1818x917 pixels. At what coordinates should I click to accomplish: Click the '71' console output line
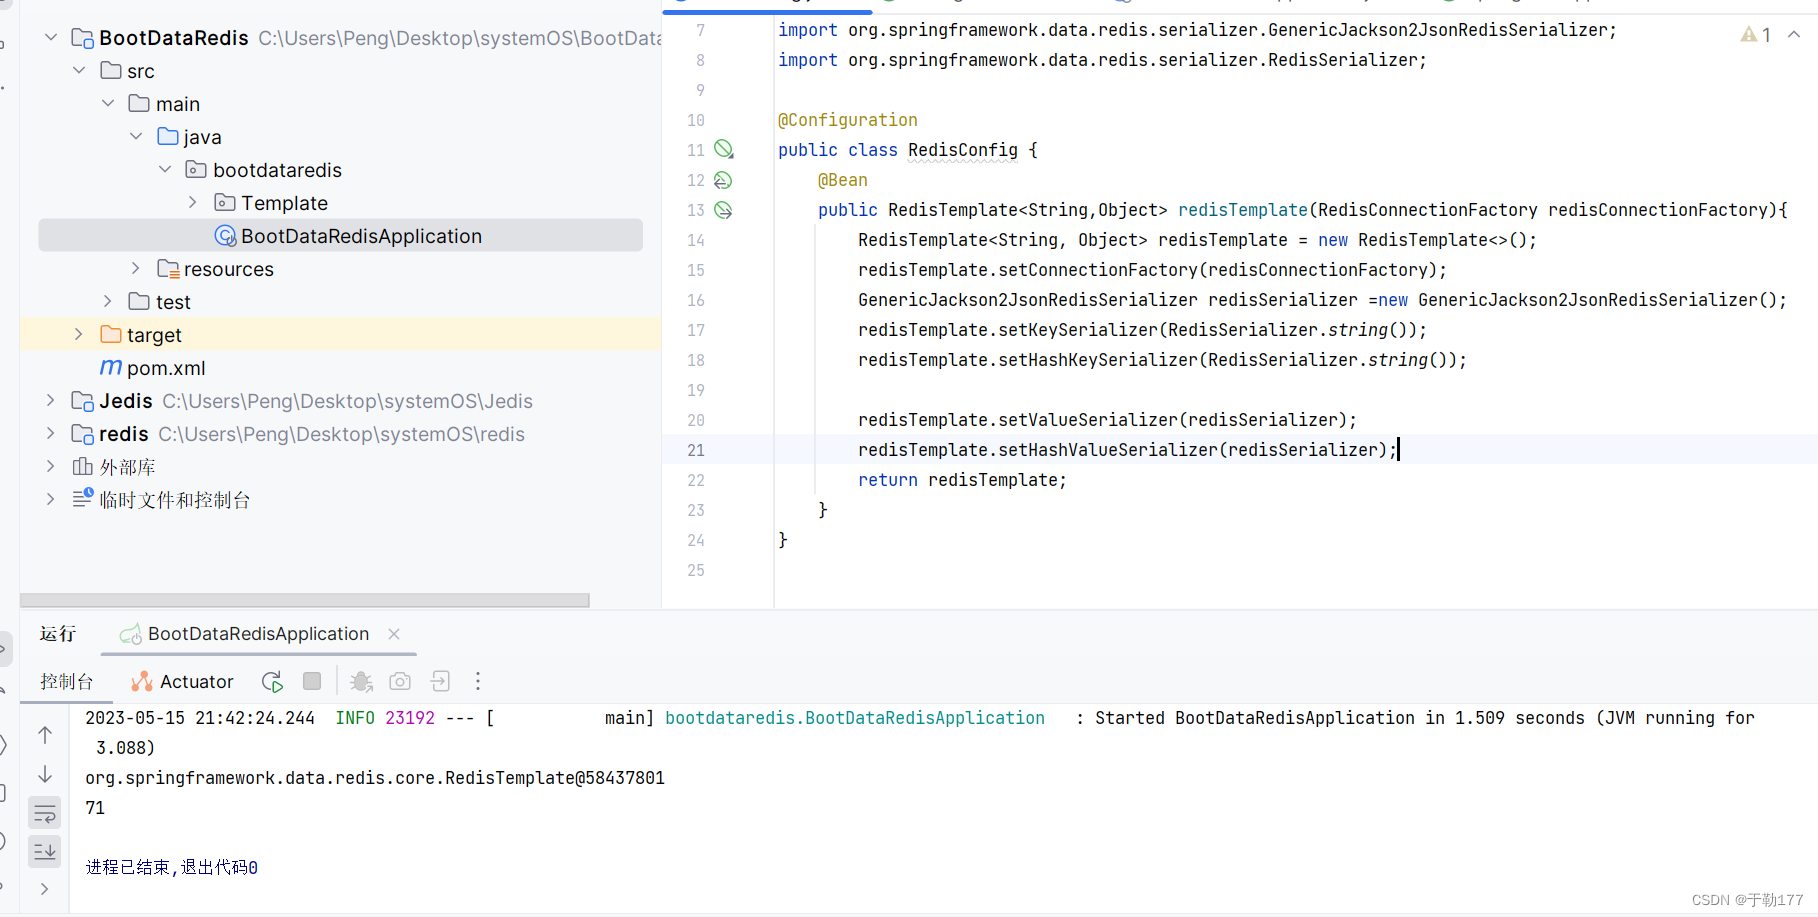tap(95, 808)
